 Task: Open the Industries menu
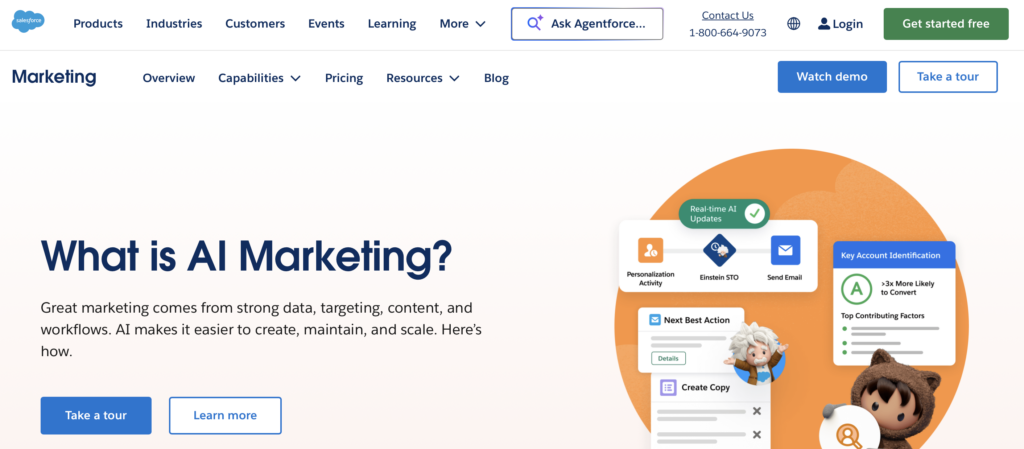point(174,23)
